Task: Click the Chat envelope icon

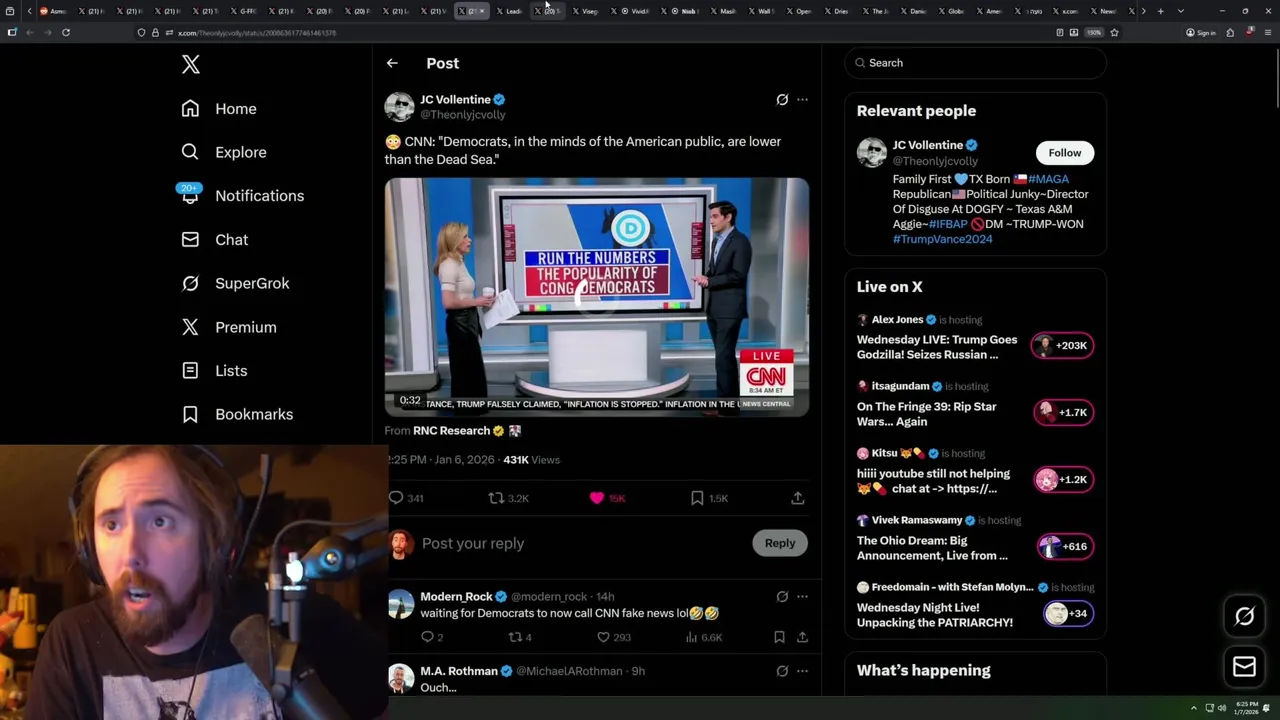Action: 190,240
